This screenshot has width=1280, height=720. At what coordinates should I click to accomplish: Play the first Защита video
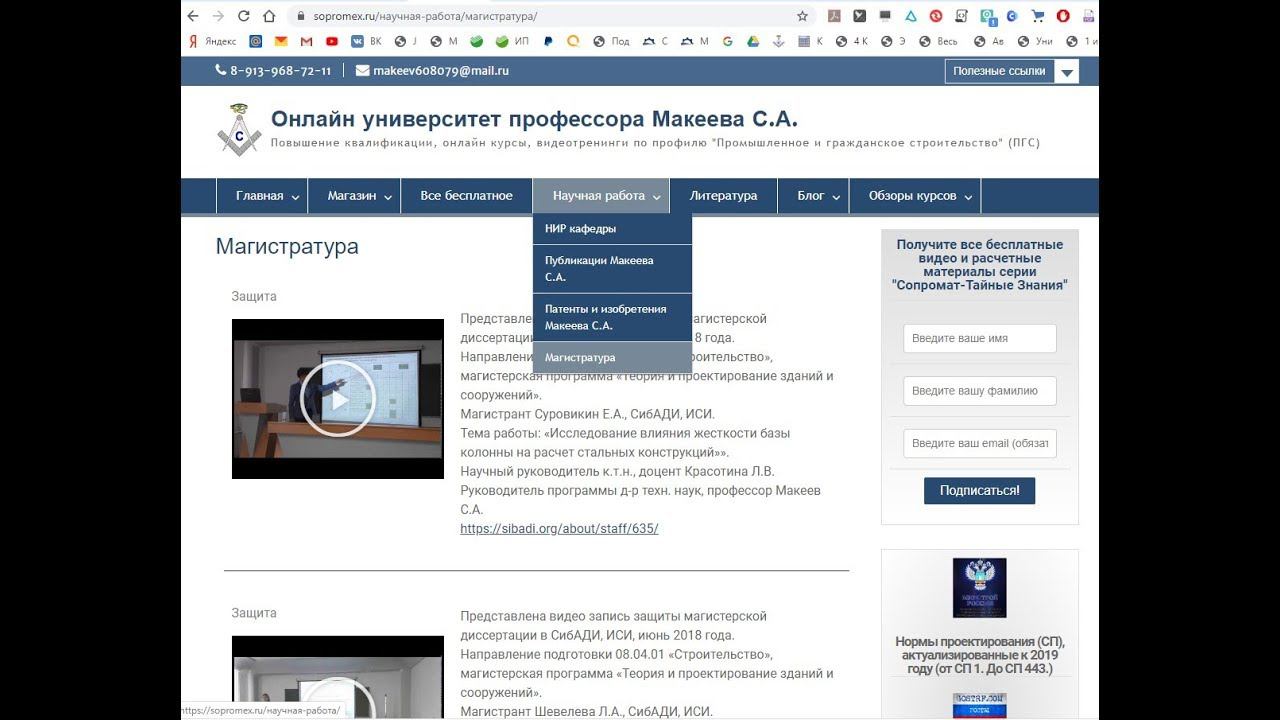point(337,399)
